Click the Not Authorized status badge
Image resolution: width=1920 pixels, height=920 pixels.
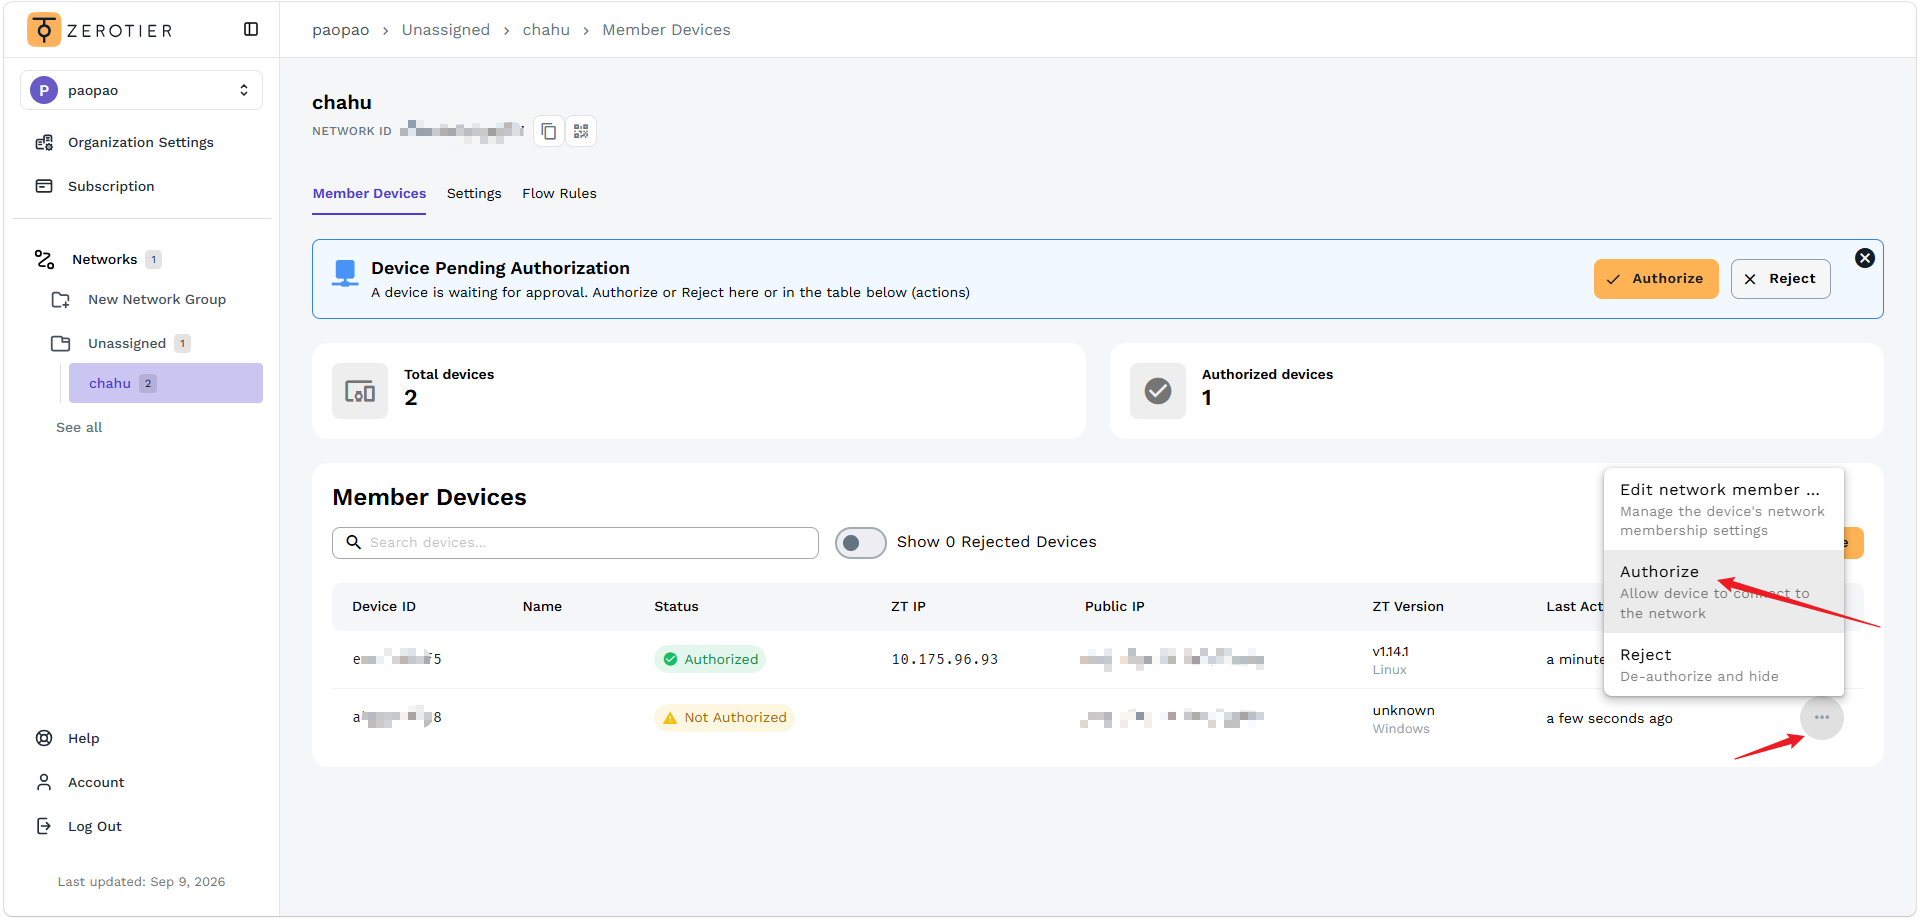tap(724, 718)
